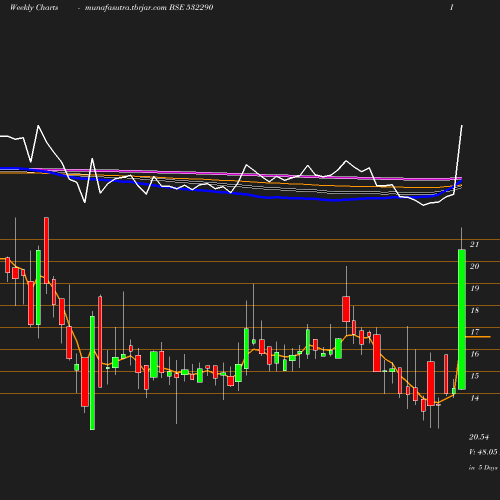500x500 pixels.
Task: Click the price axis label 17
Action: (x=475, y=332)
